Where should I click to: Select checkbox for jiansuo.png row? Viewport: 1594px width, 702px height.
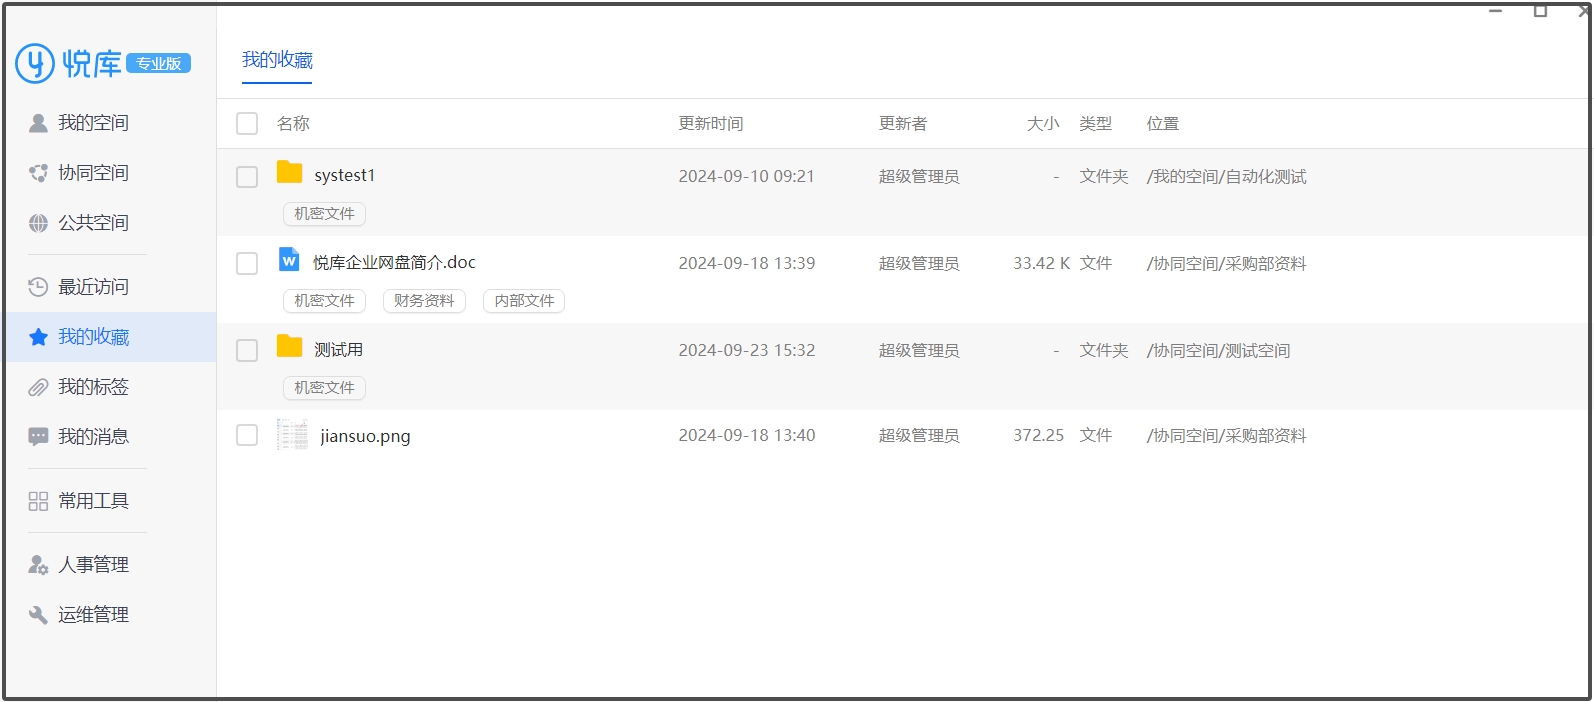coord(247,435)
